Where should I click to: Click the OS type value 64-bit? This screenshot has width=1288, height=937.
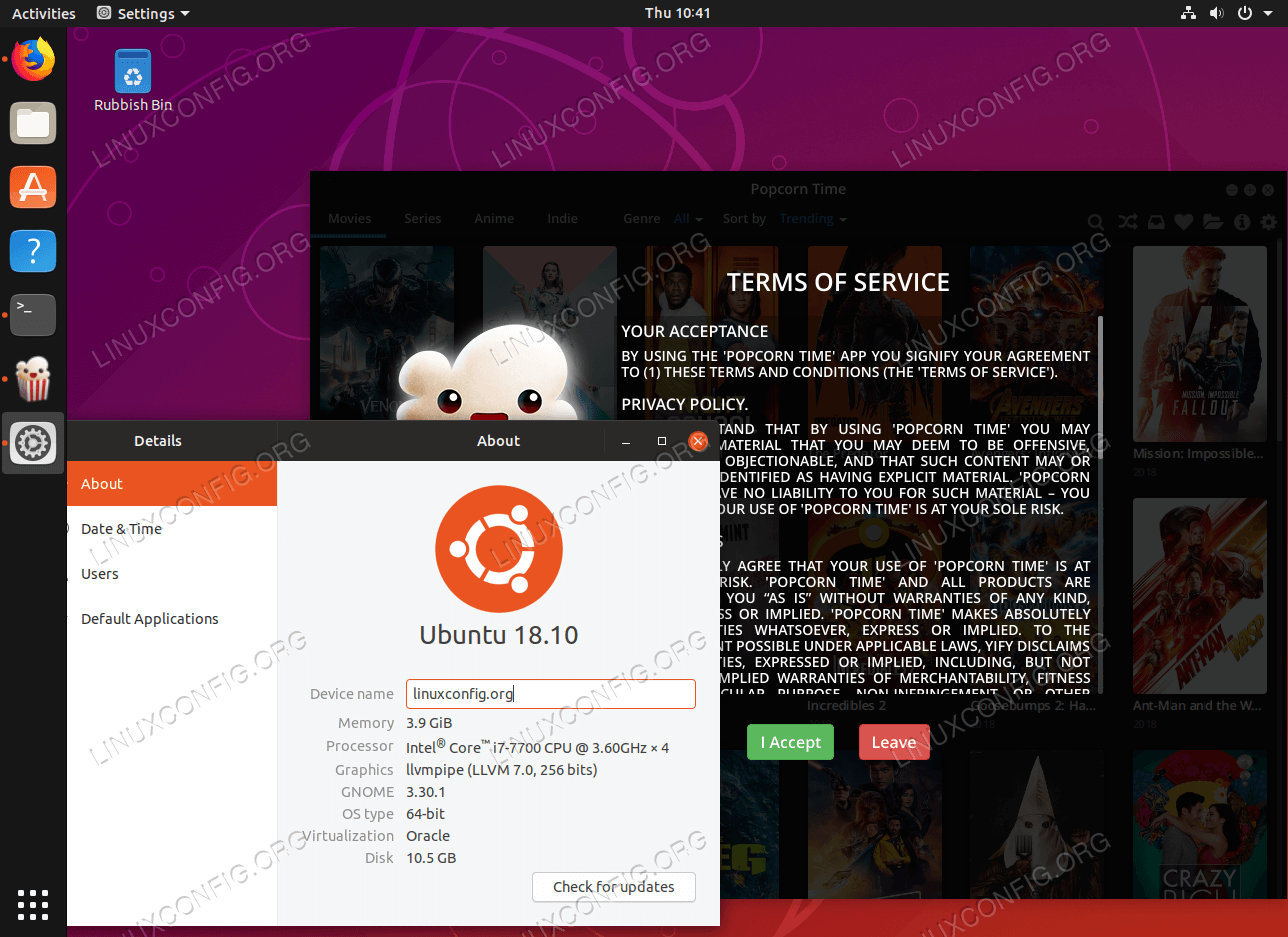426,814
